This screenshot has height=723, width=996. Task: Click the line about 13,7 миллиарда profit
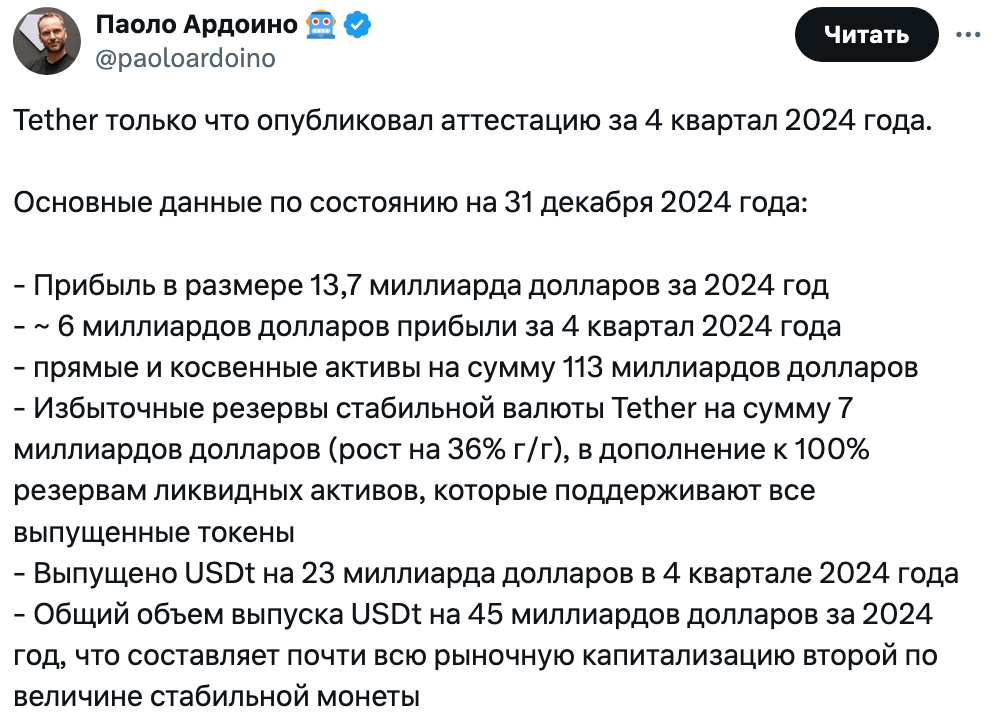(x=421, y=286)
